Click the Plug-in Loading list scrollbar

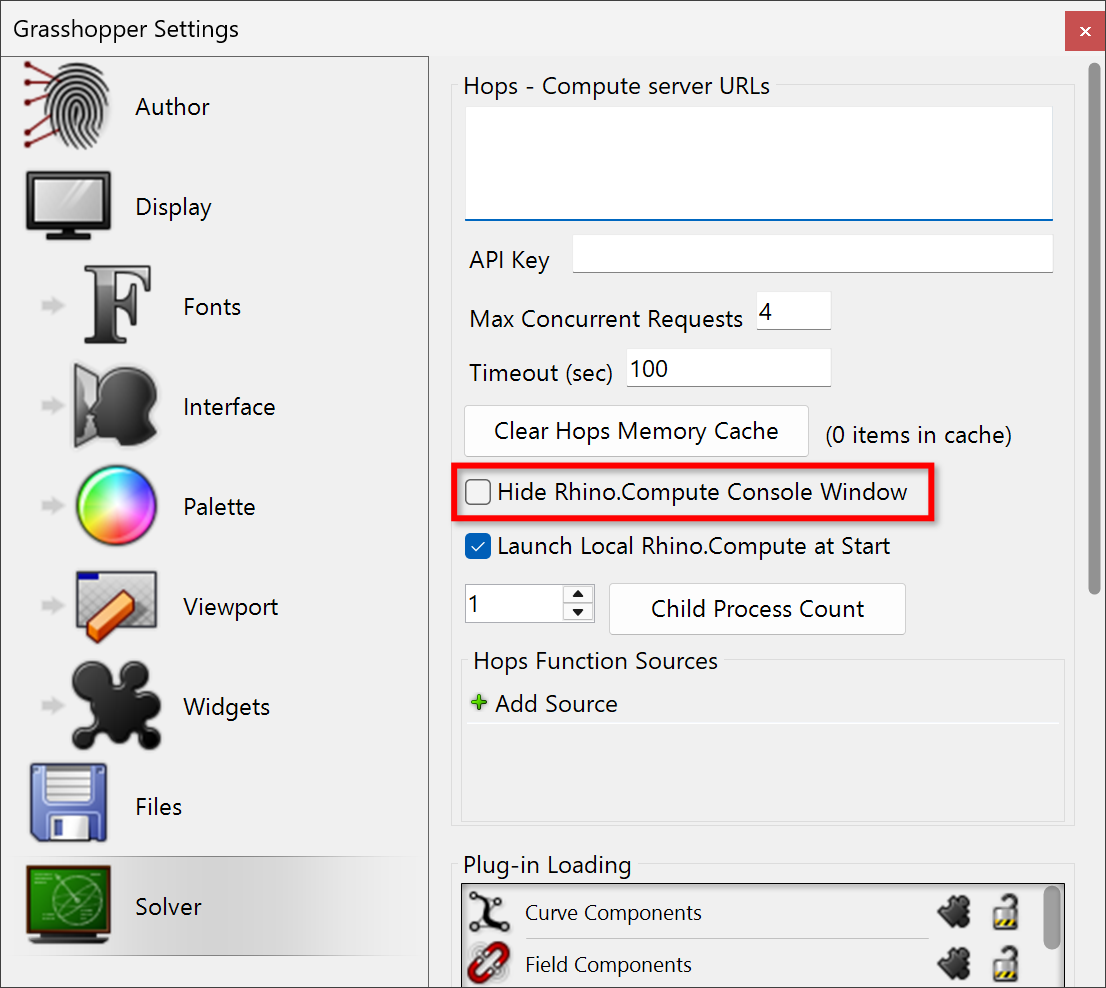[x=1051, y=917]
